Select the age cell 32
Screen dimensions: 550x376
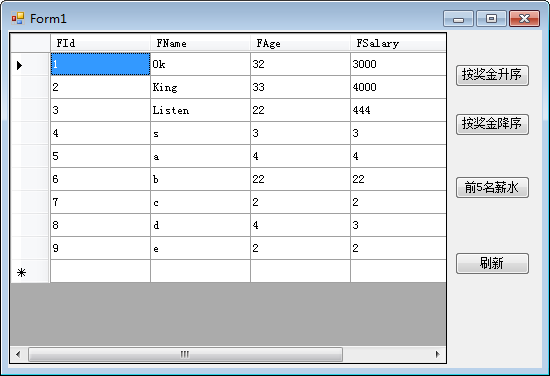[x=301, y=64]
